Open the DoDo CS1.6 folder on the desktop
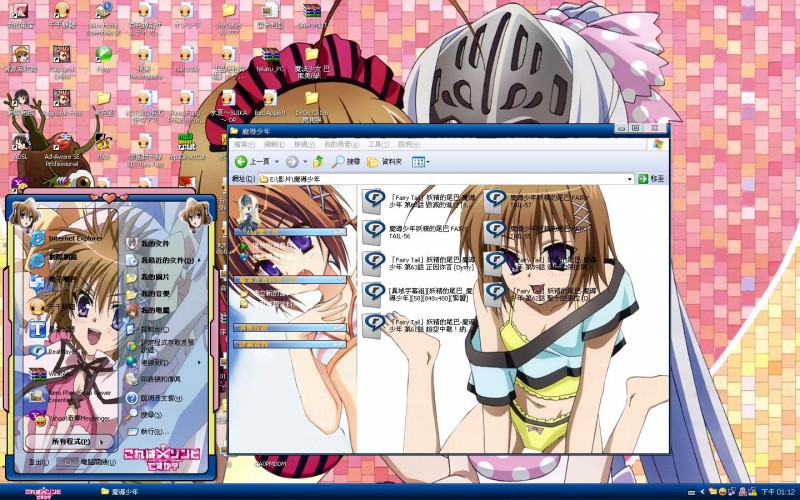The width and height of the screenshot is (800, 500). [x=311, y=107]
